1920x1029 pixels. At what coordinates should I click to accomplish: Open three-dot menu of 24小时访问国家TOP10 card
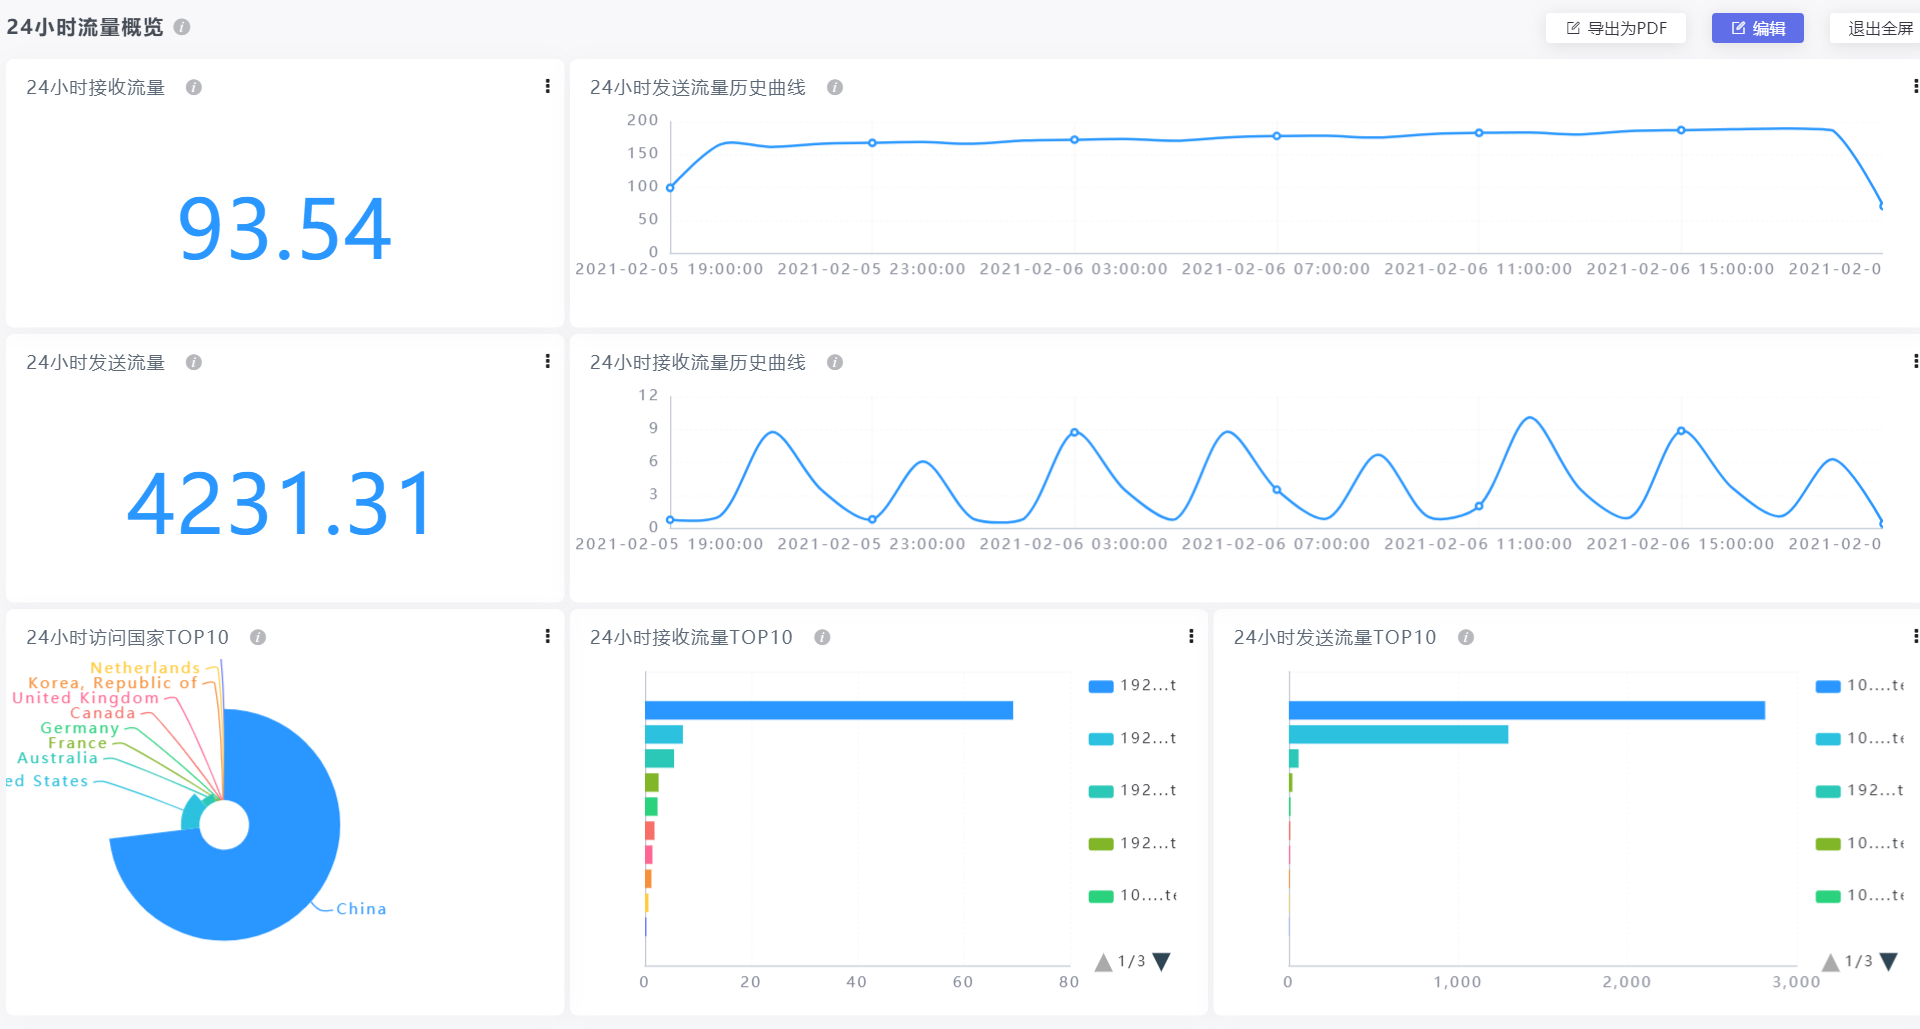tap(547, 636)
